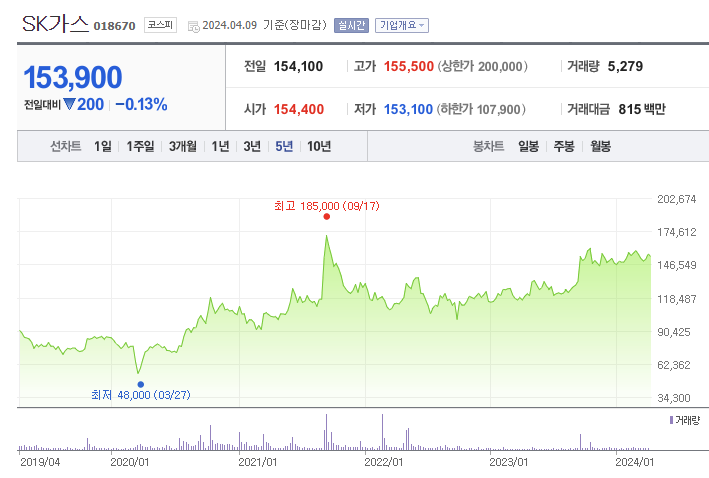Screen dimensions: 709x478
Task: Click the stock code 018670
Action: tap(114, 26)
